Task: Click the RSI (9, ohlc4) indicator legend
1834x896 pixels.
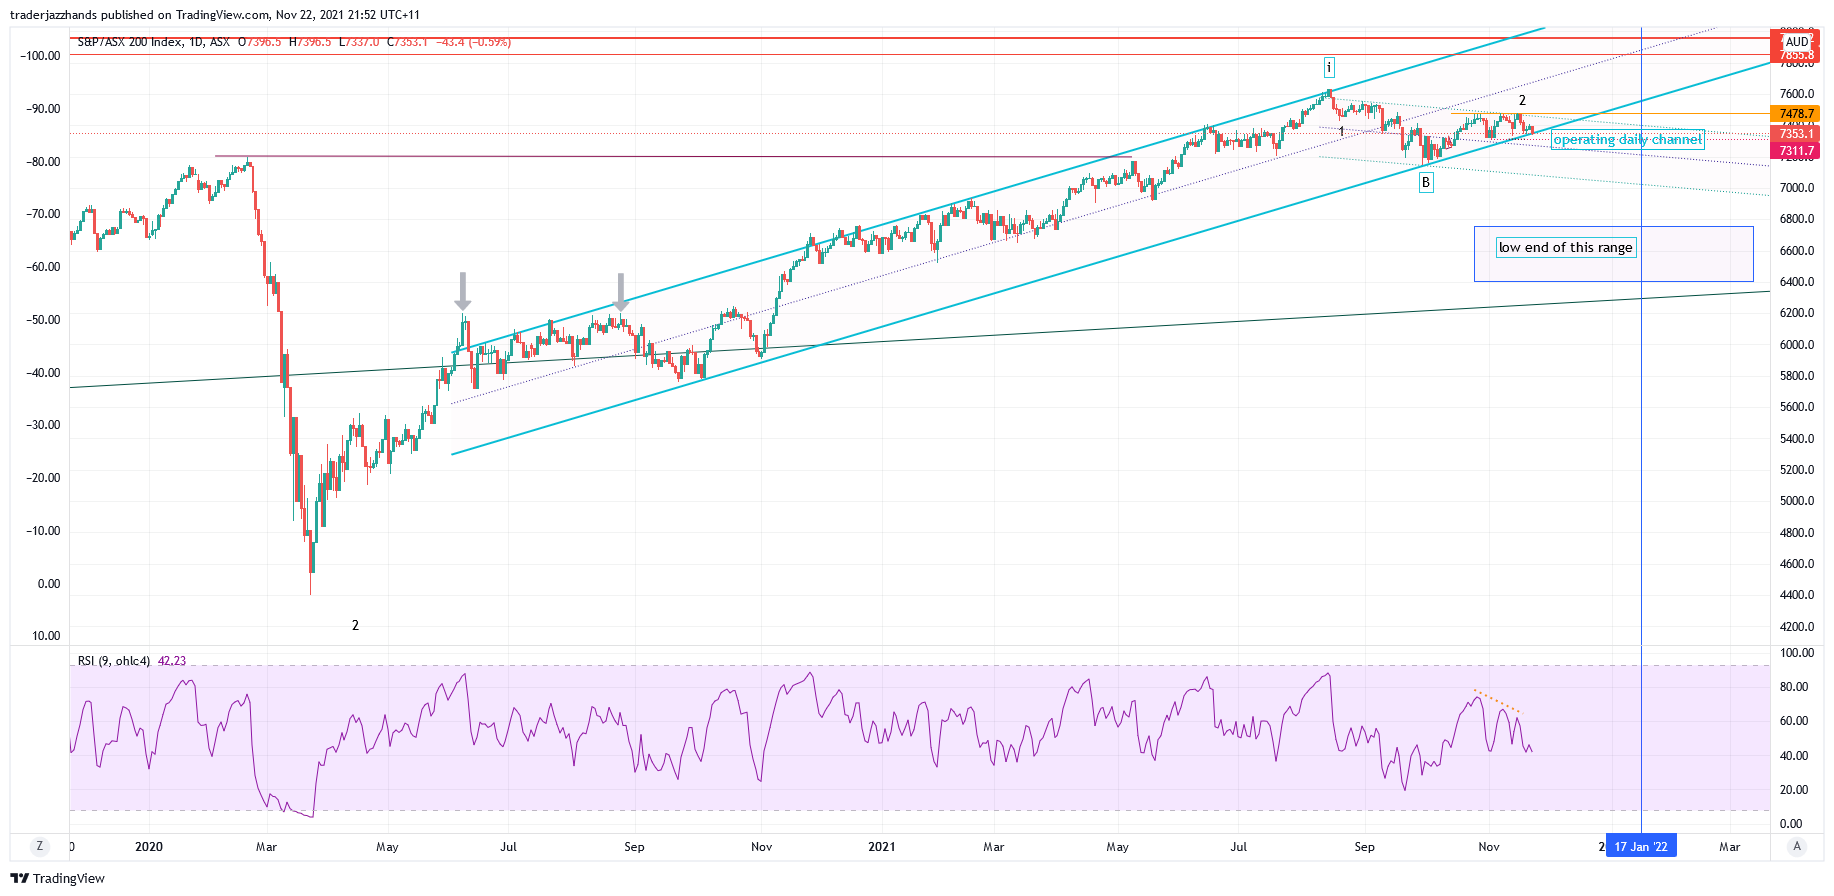Action: coord(114,661)
